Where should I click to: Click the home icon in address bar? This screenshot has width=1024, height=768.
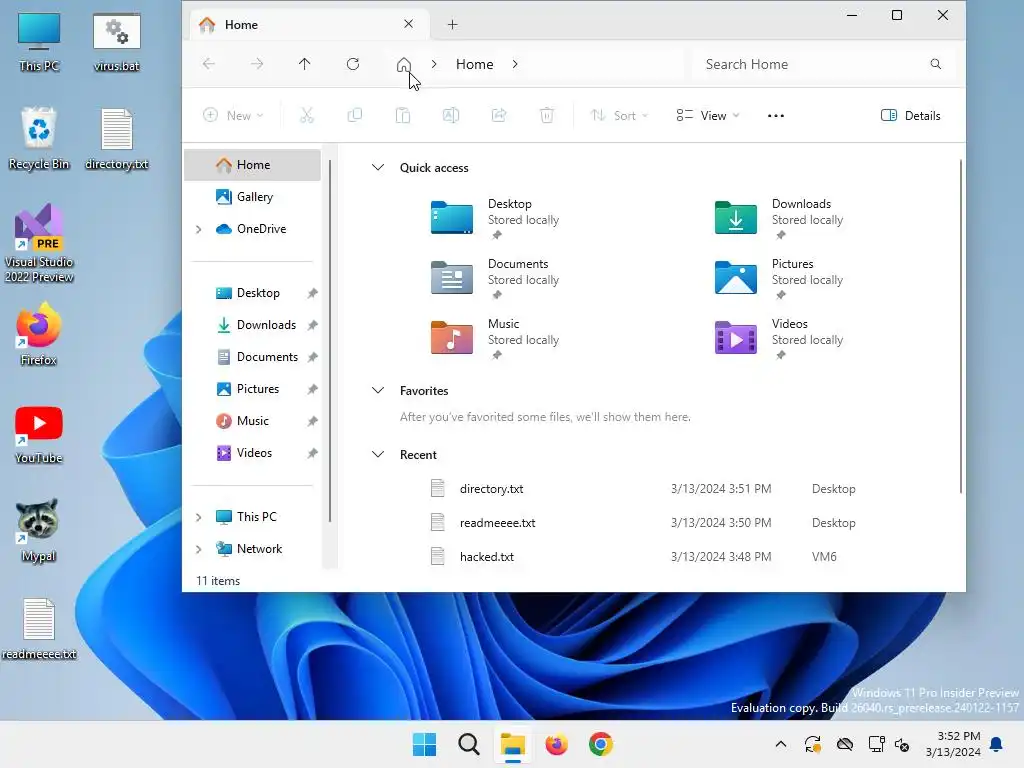tap(404, 64)
